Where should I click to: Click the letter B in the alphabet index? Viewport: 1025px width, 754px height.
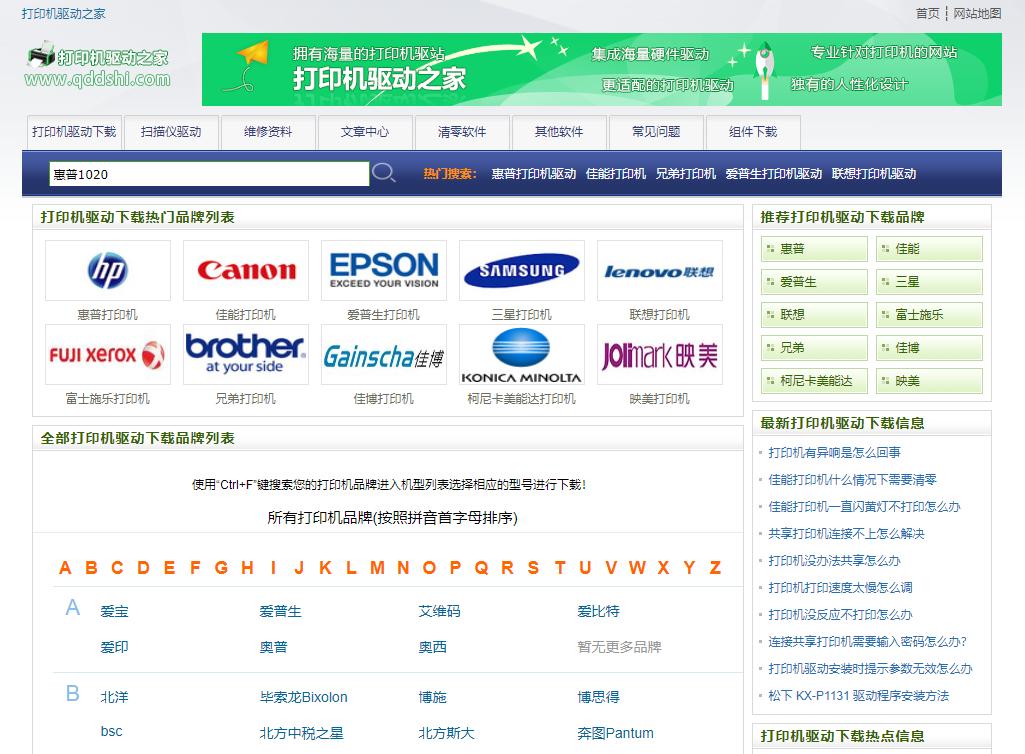(x=90, y=567)
